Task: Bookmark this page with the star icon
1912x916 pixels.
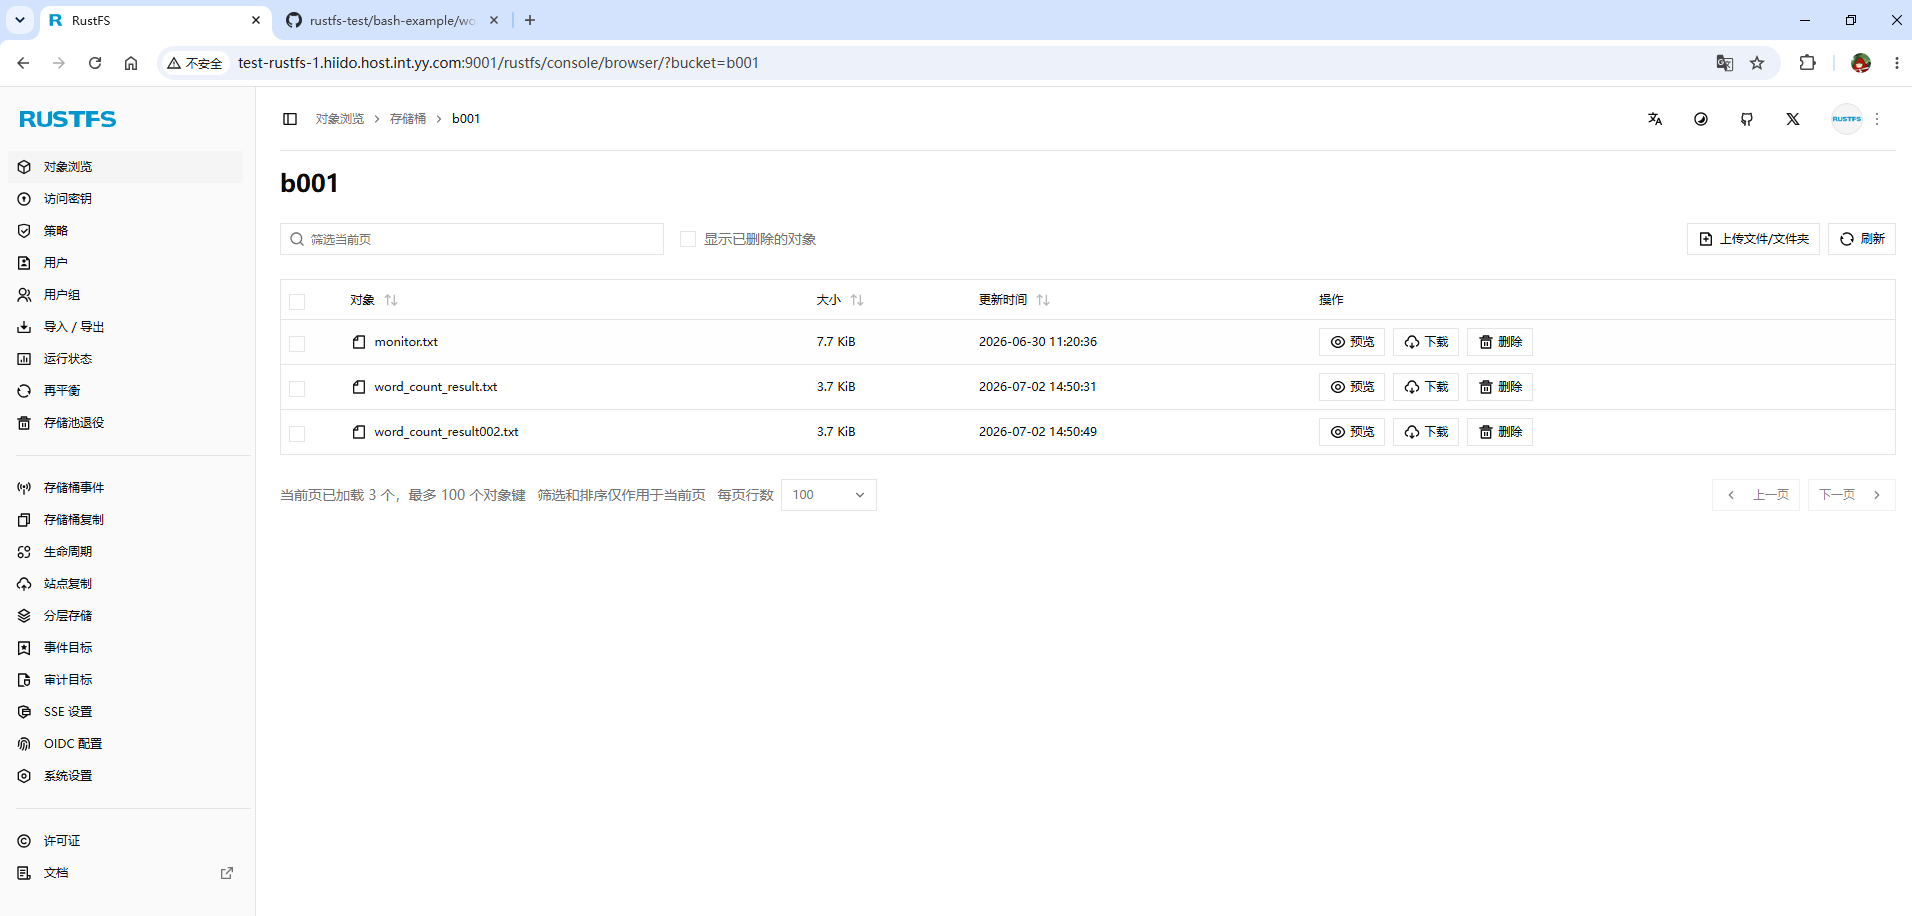Action: point(1757,63)
